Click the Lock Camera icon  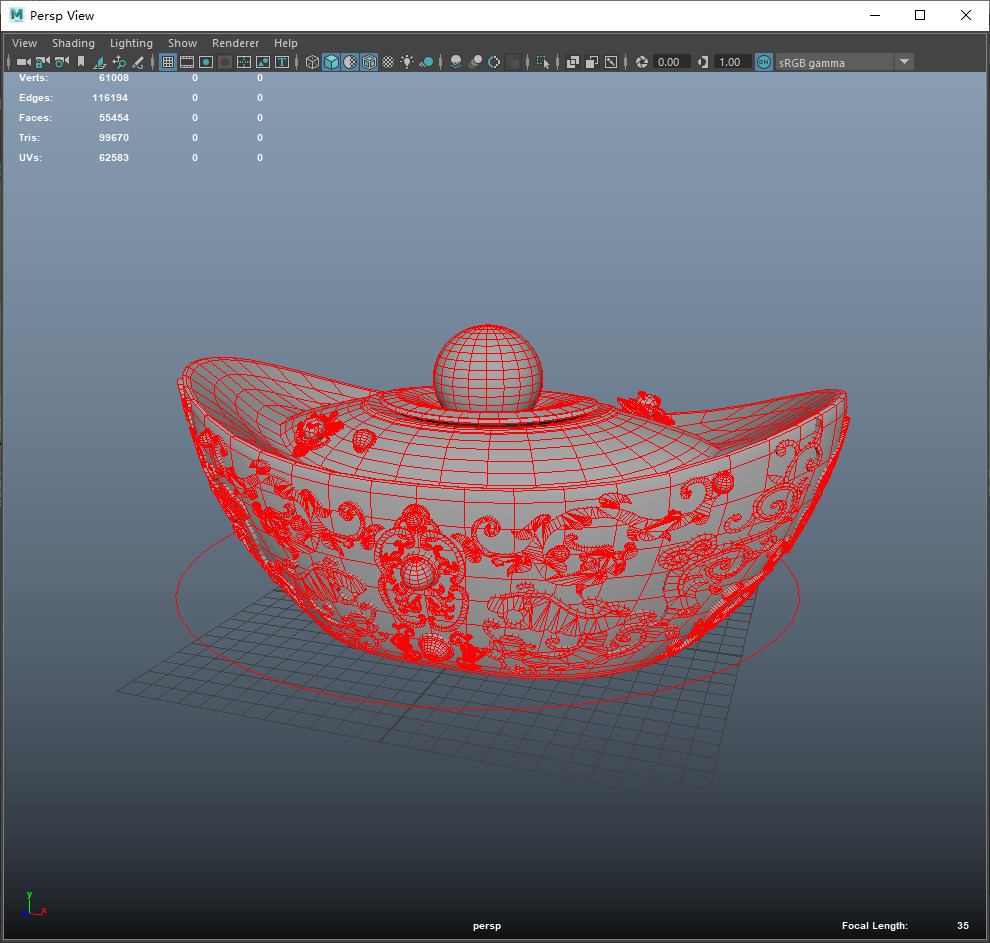point(42,62)
